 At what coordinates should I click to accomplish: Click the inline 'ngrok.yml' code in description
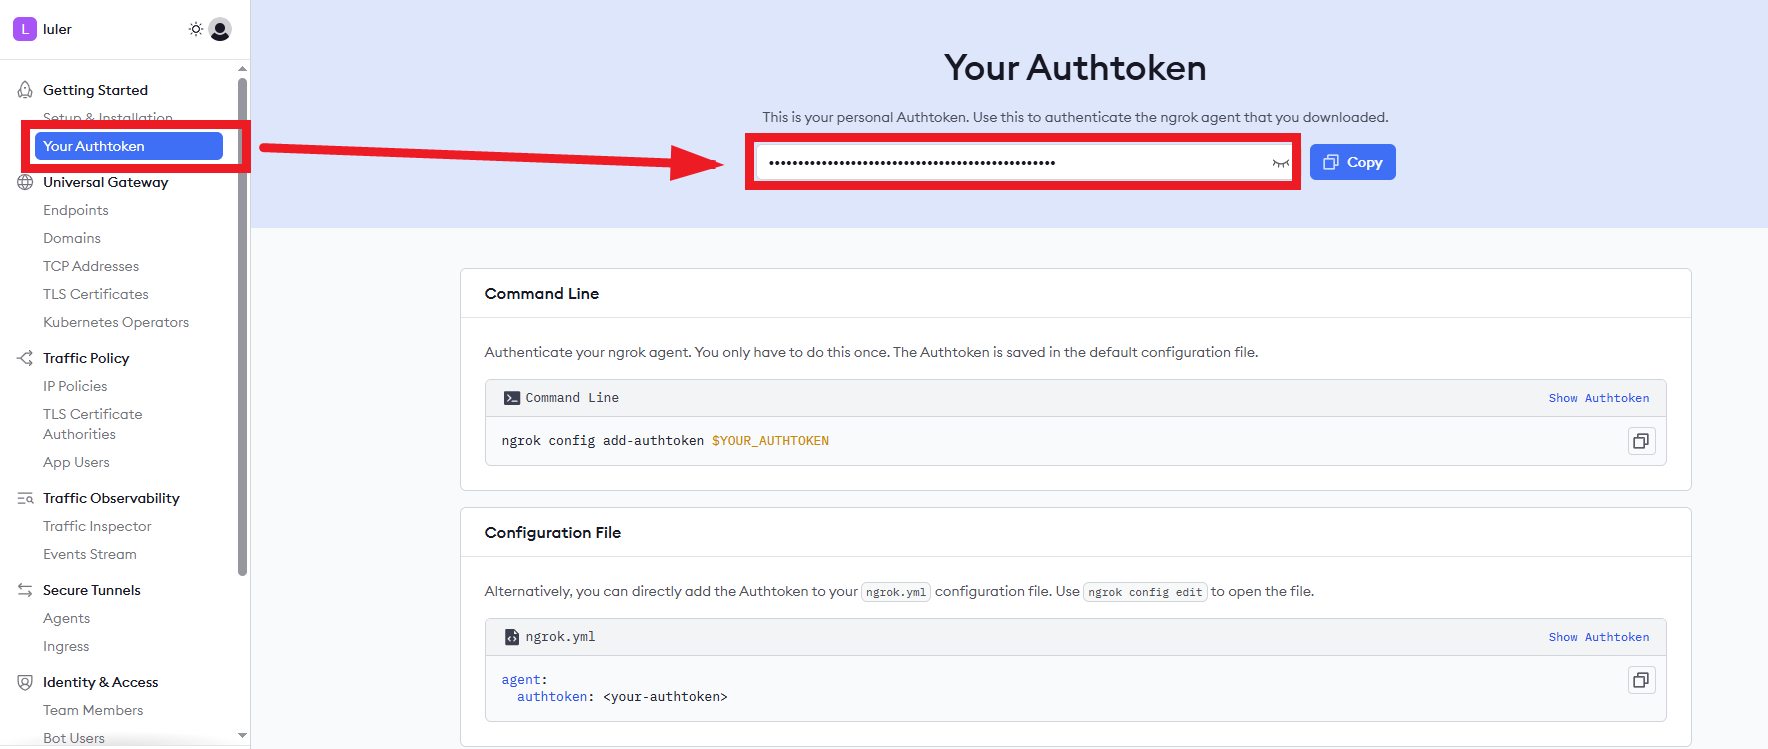[896, 592]
